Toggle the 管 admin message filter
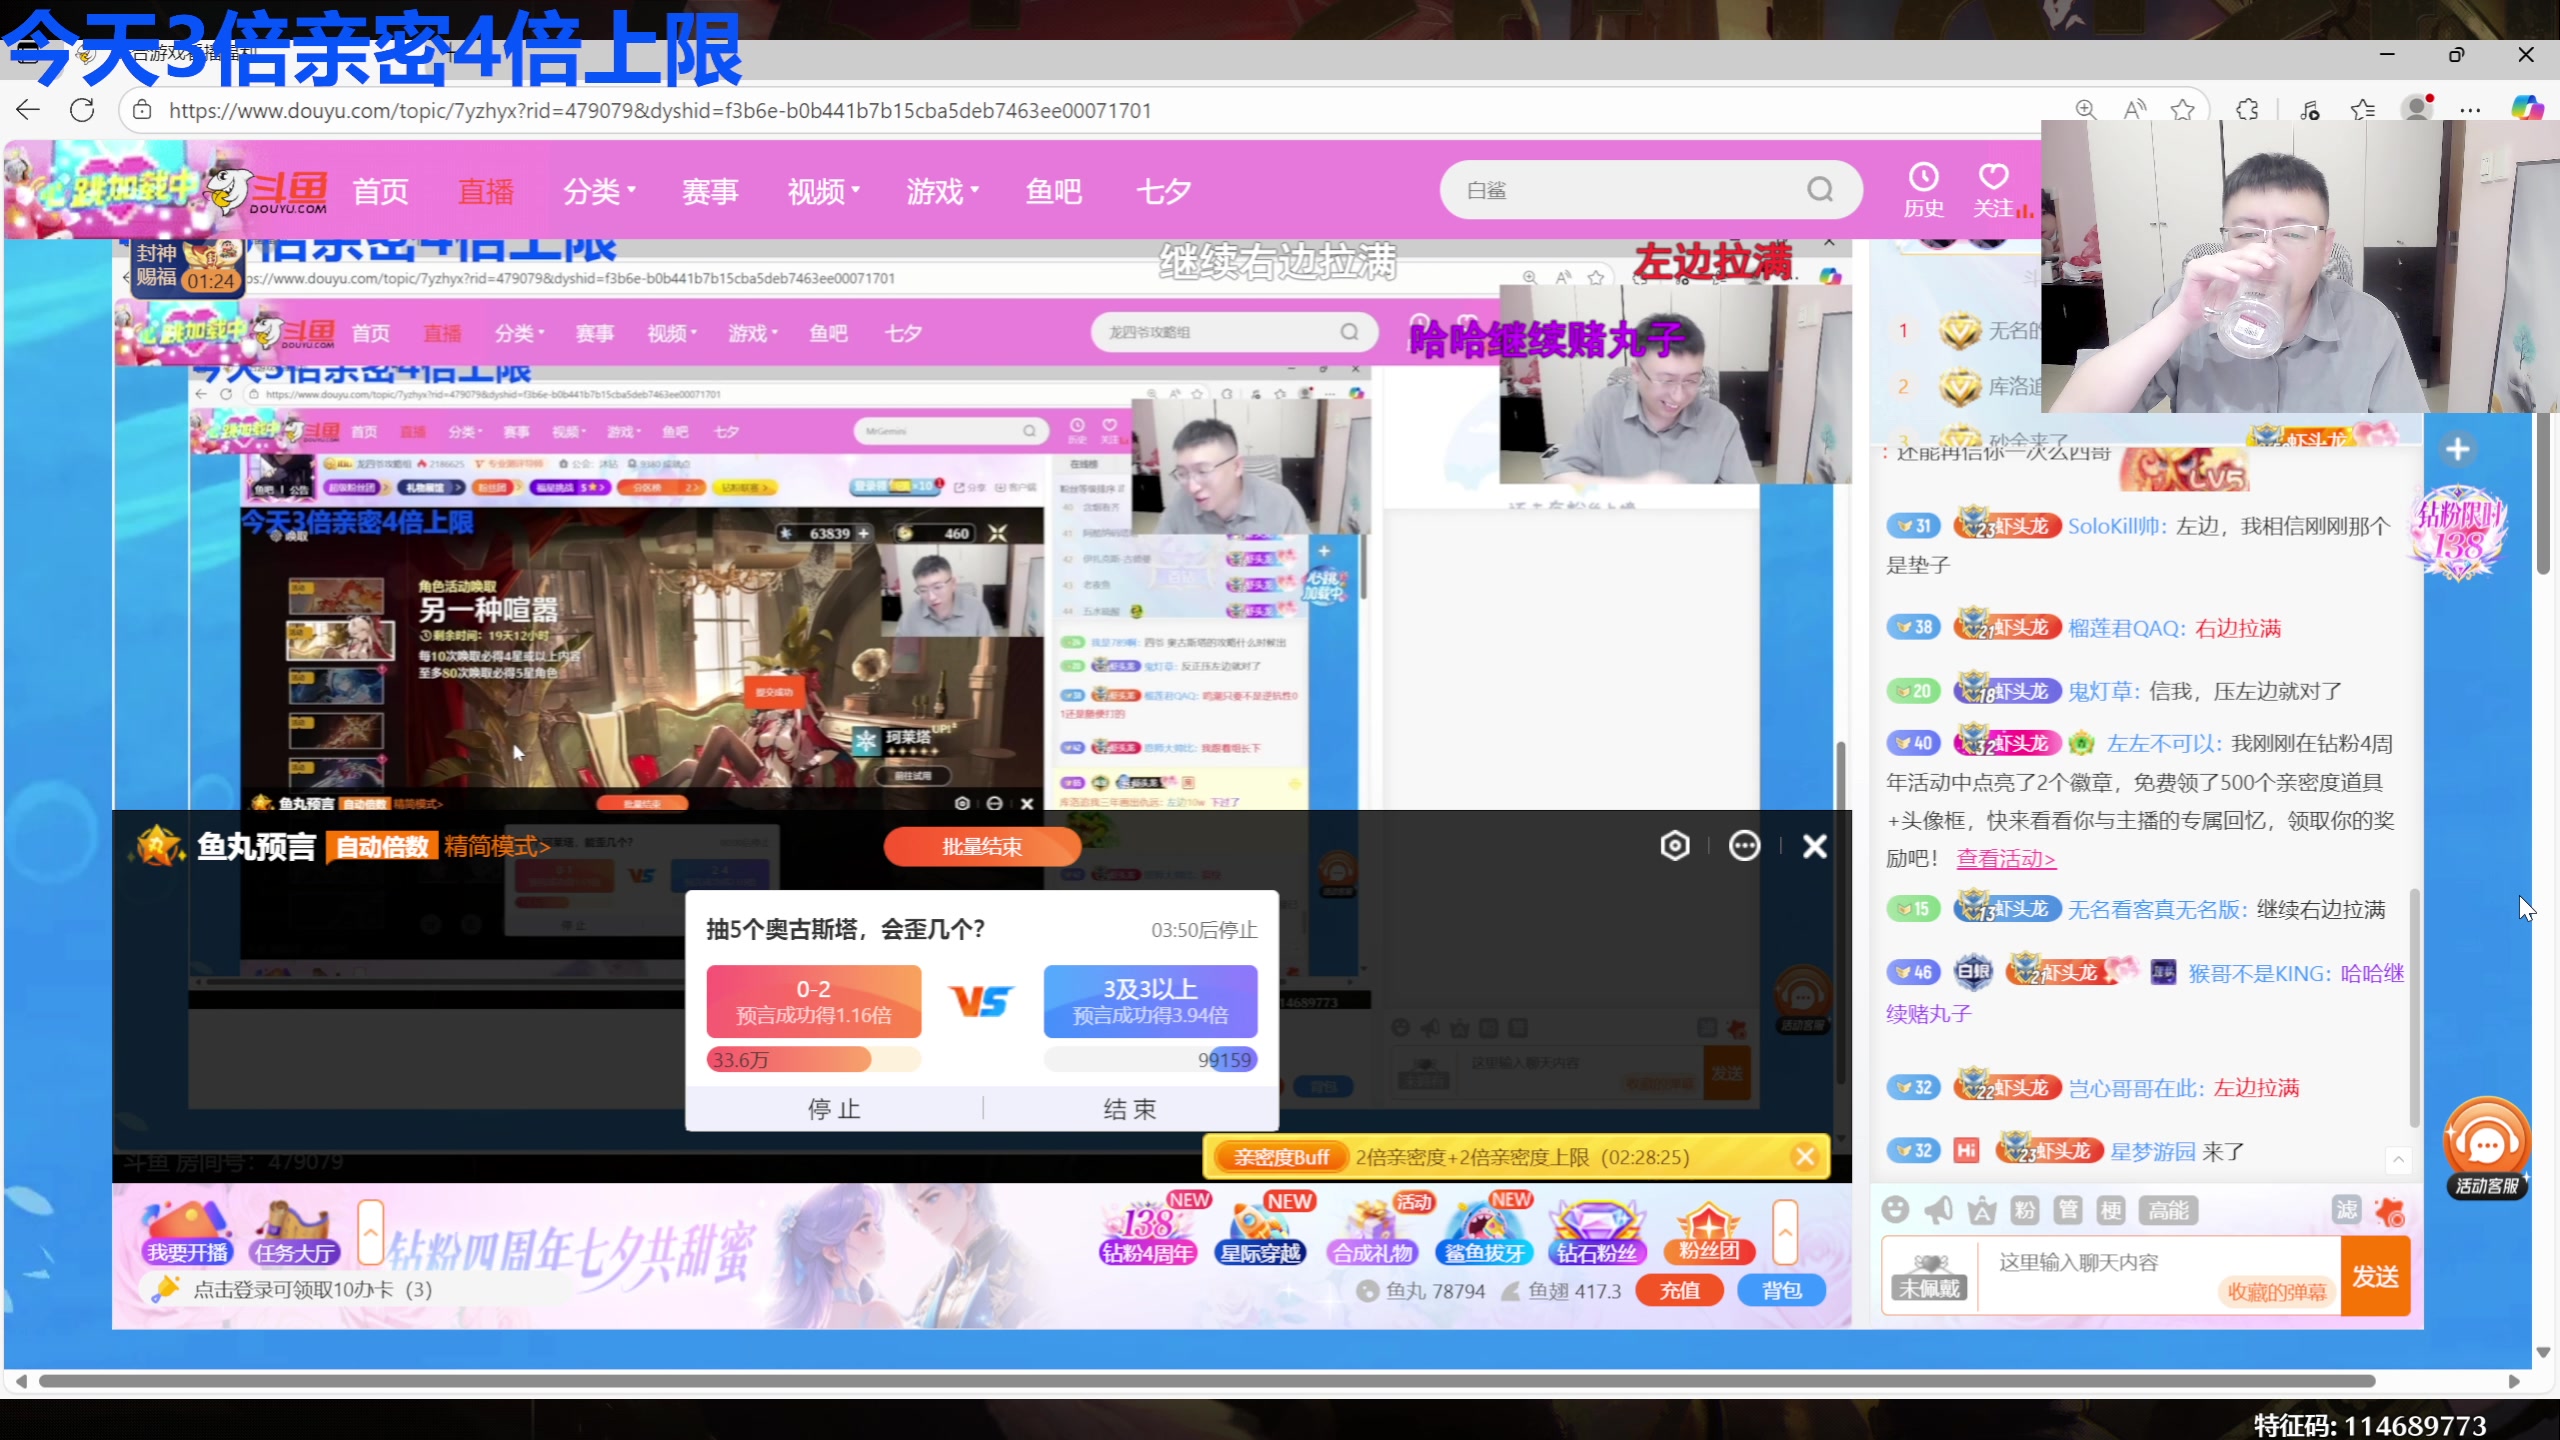Viewport: 2560px width, 1440px height. [2068, 1211]
